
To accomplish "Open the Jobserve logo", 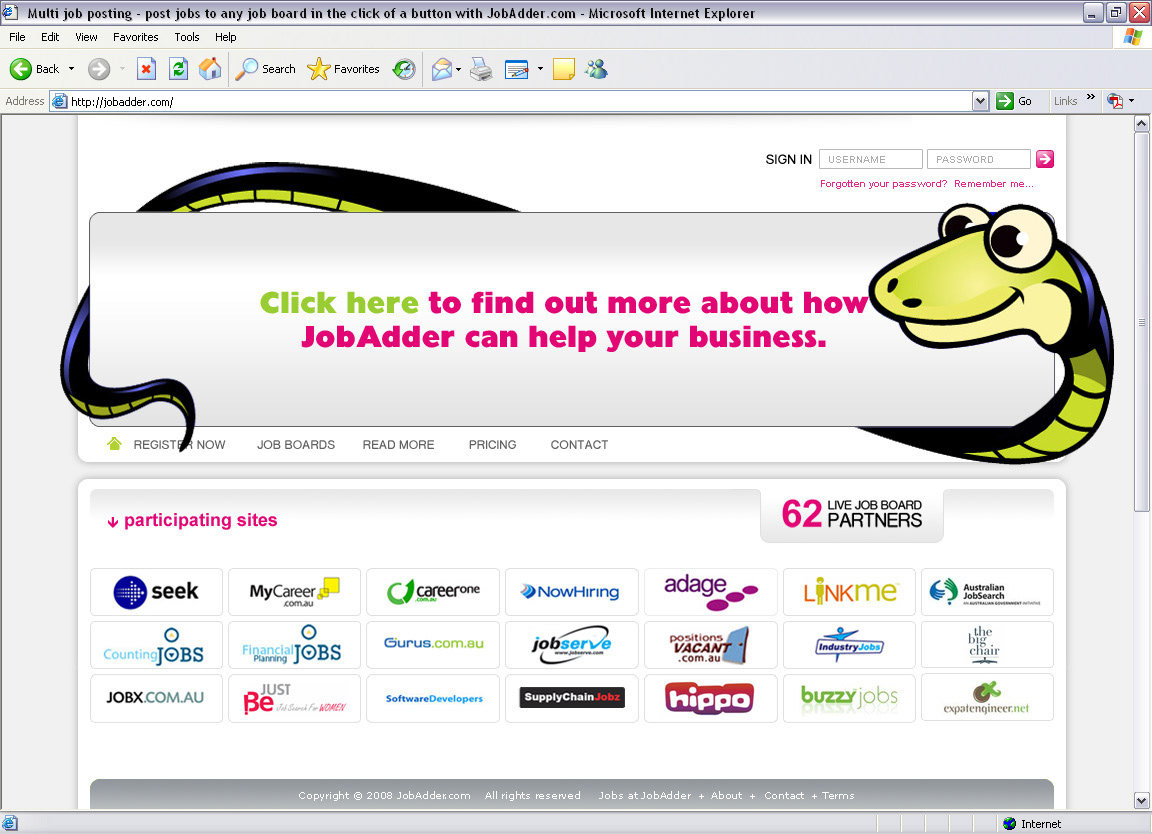I will pyautogui.click(x=572, y=645).
